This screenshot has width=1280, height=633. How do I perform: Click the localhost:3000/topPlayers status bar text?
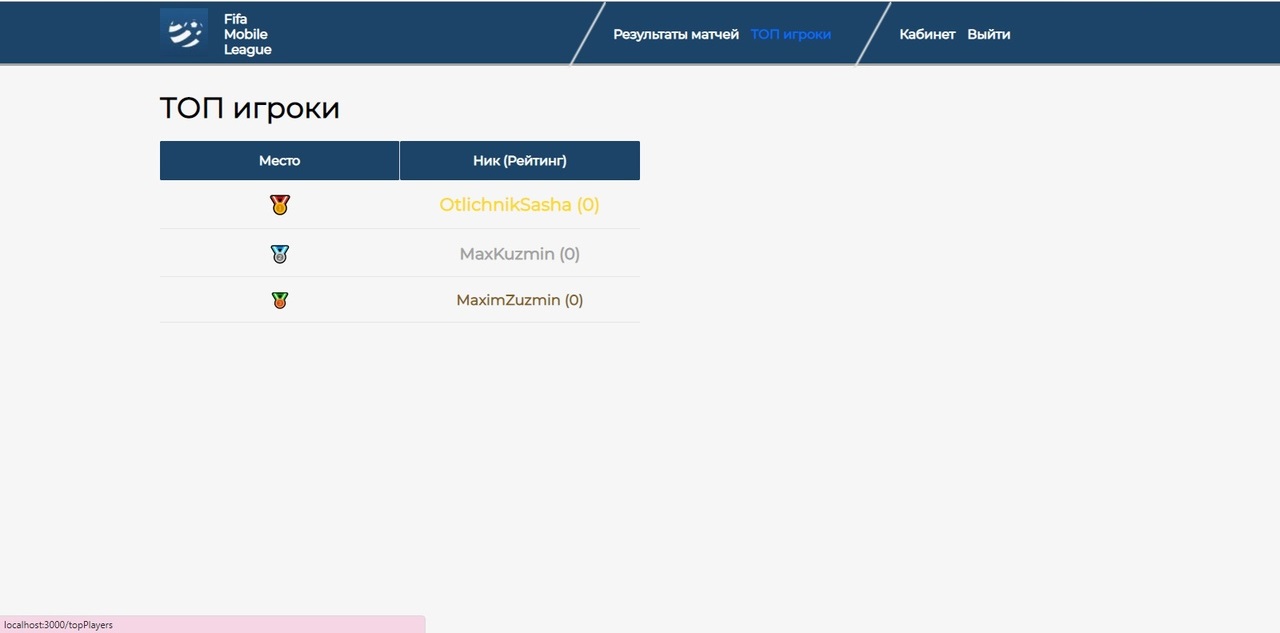point(58,625)
